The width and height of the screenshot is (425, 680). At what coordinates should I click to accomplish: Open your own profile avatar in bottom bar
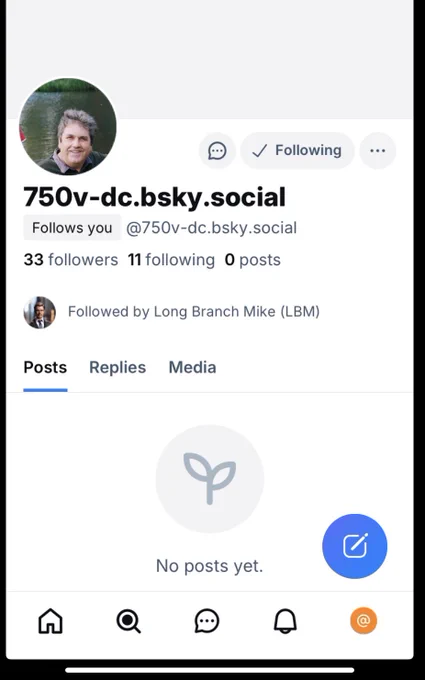point(363,621)
